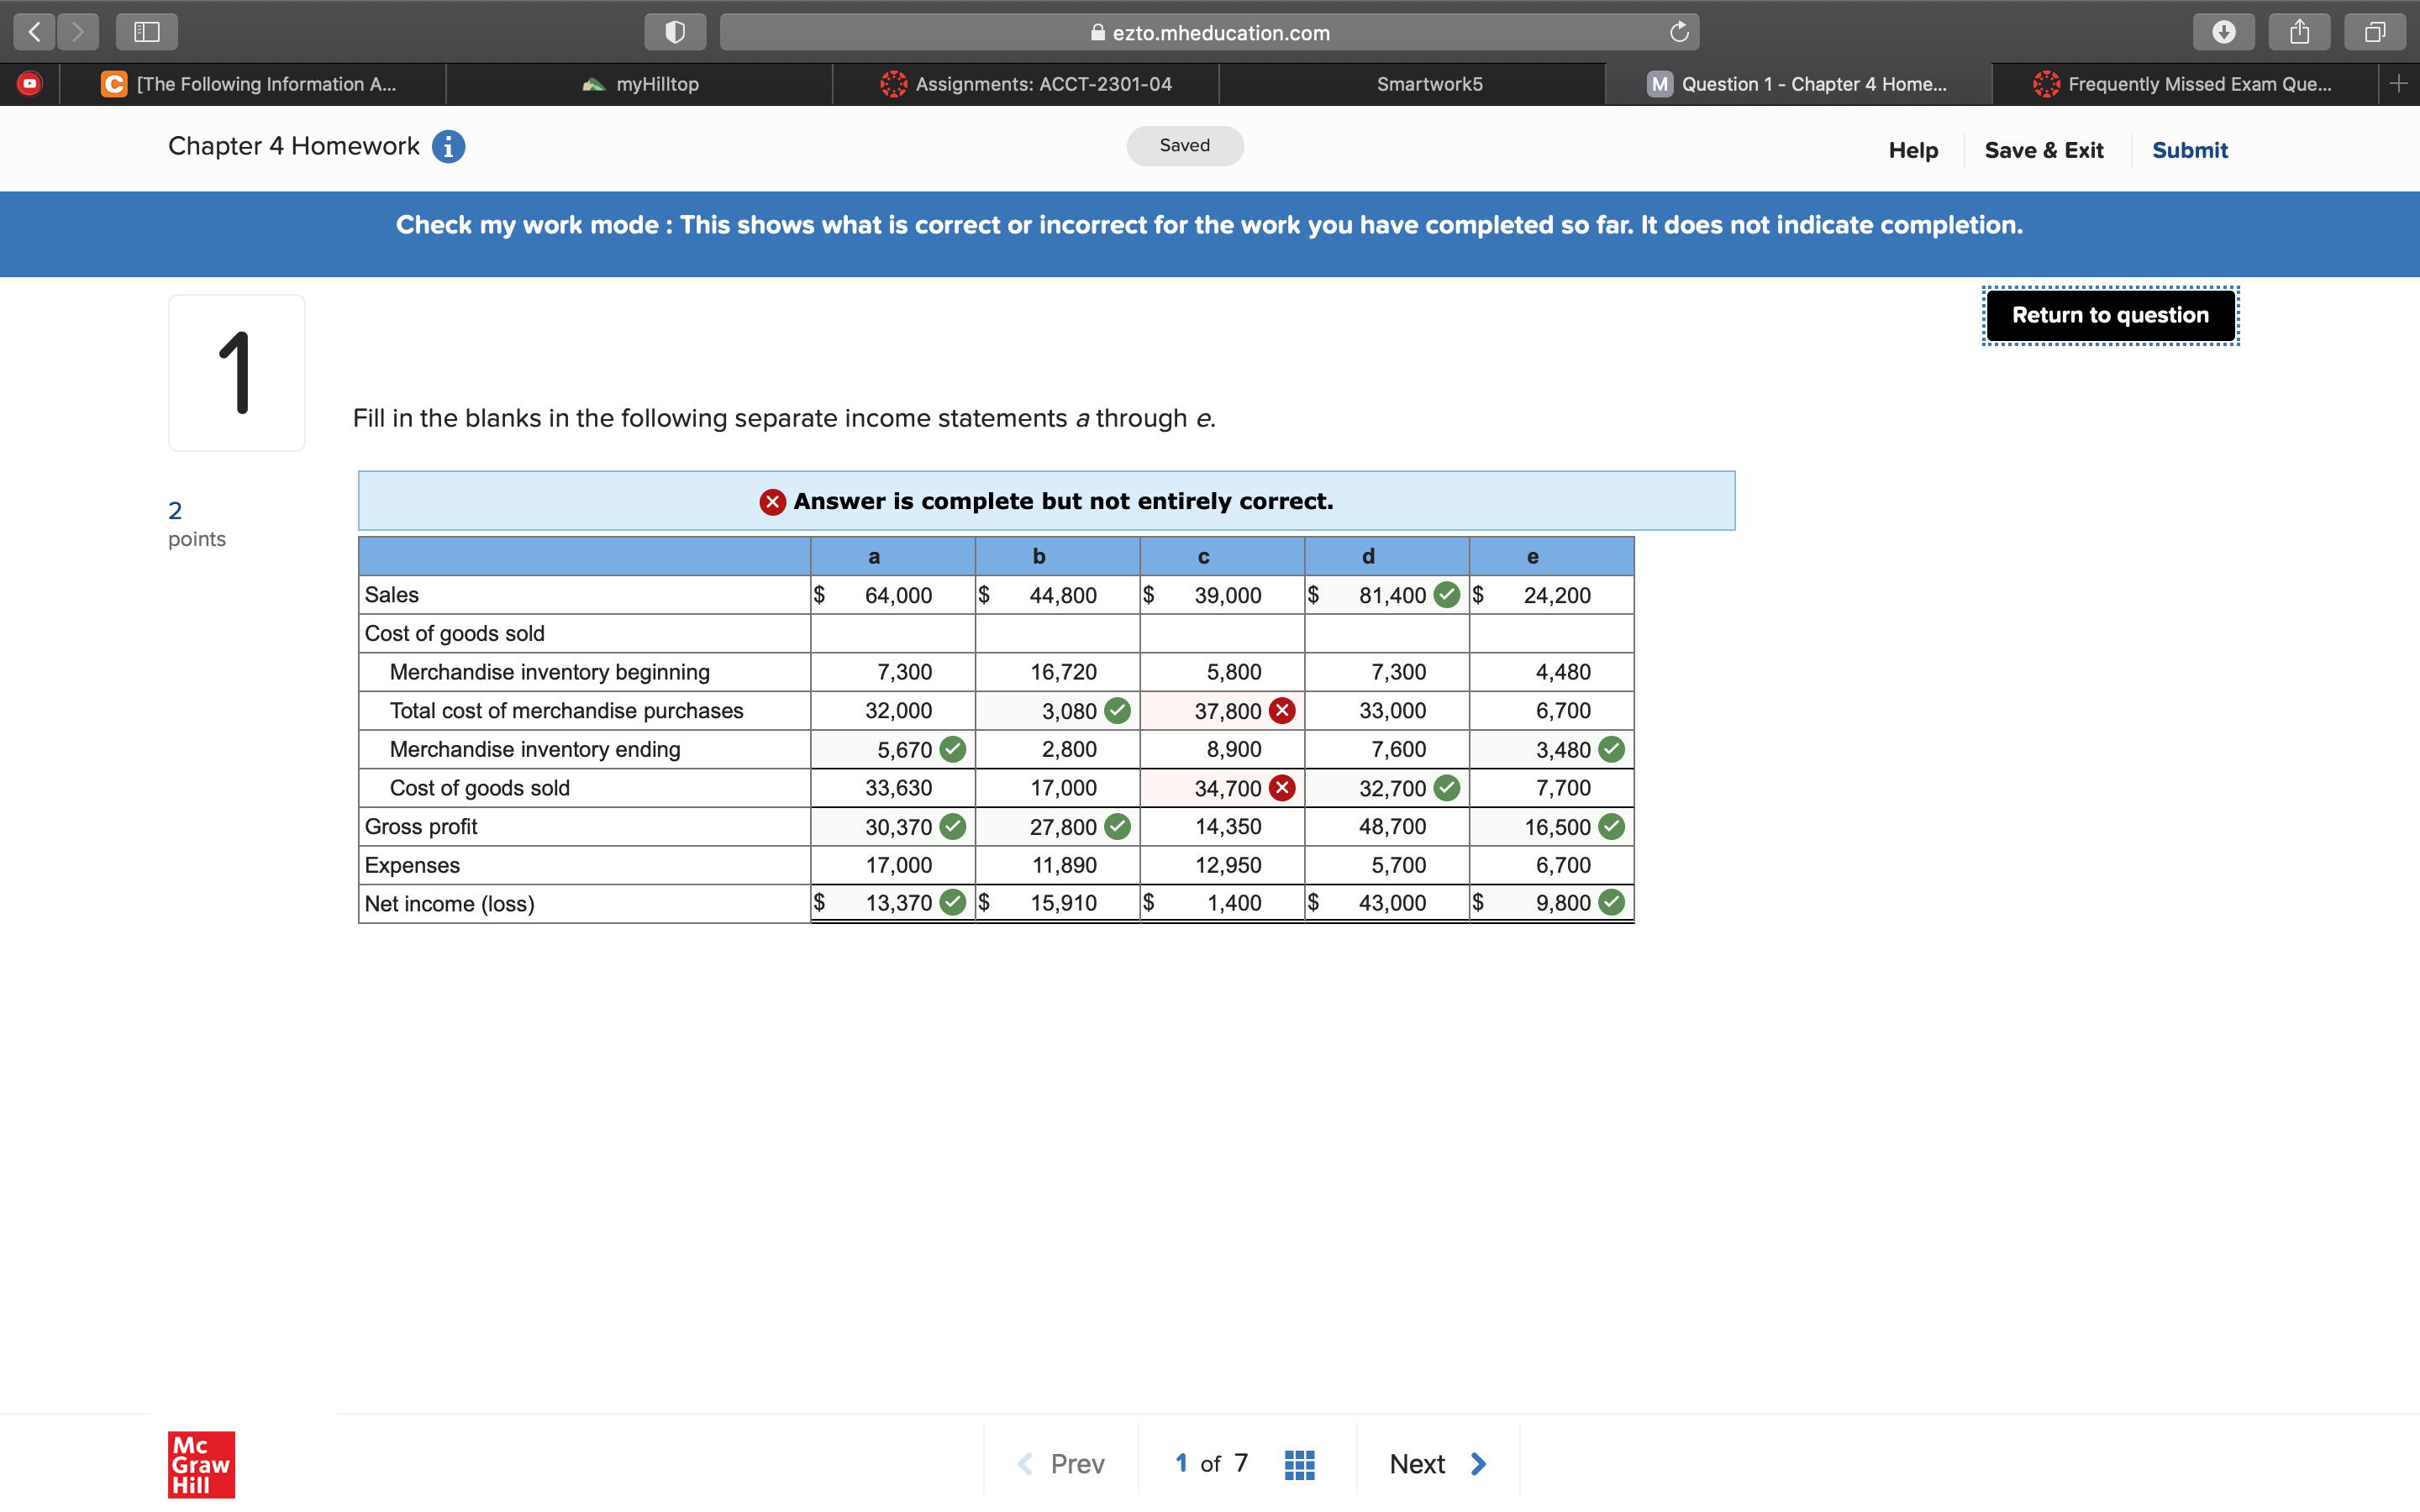2420x1512 pixels.
Task: Open the question grid navigator icon
Action: 1299,1464
